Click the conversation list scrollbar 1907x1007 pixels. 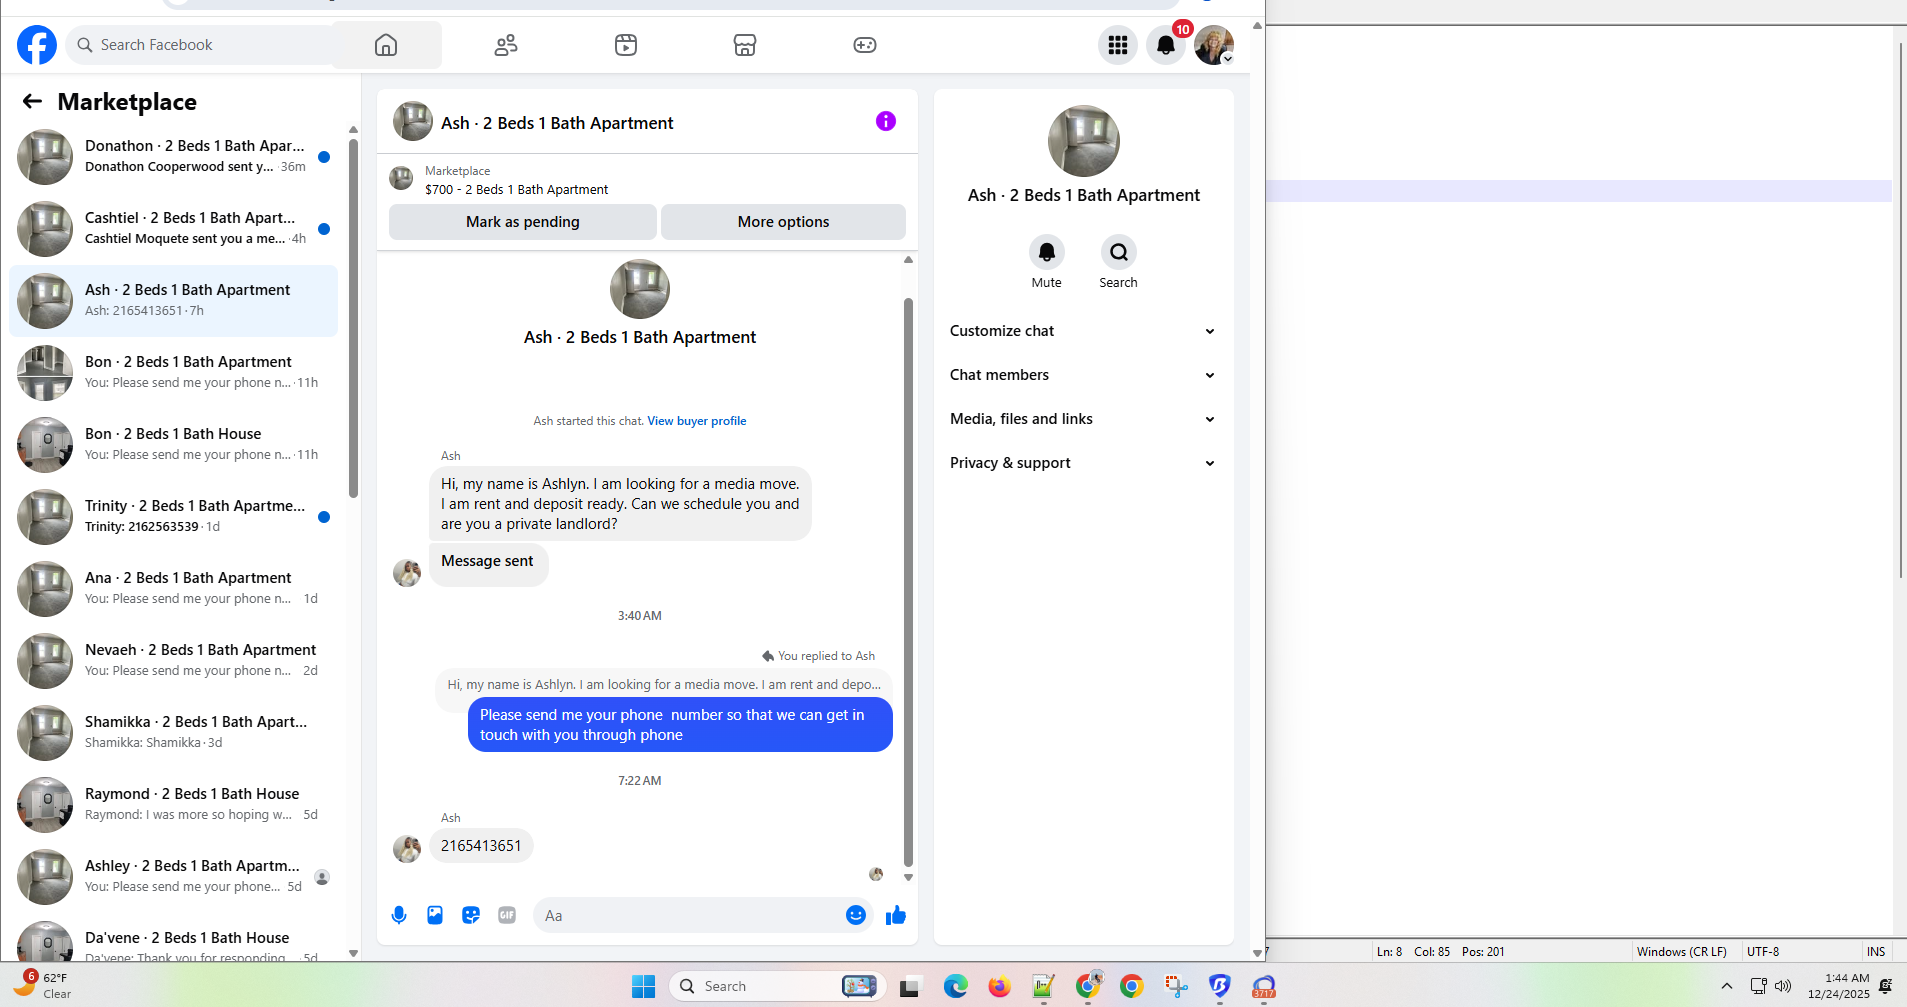[353, 317]
